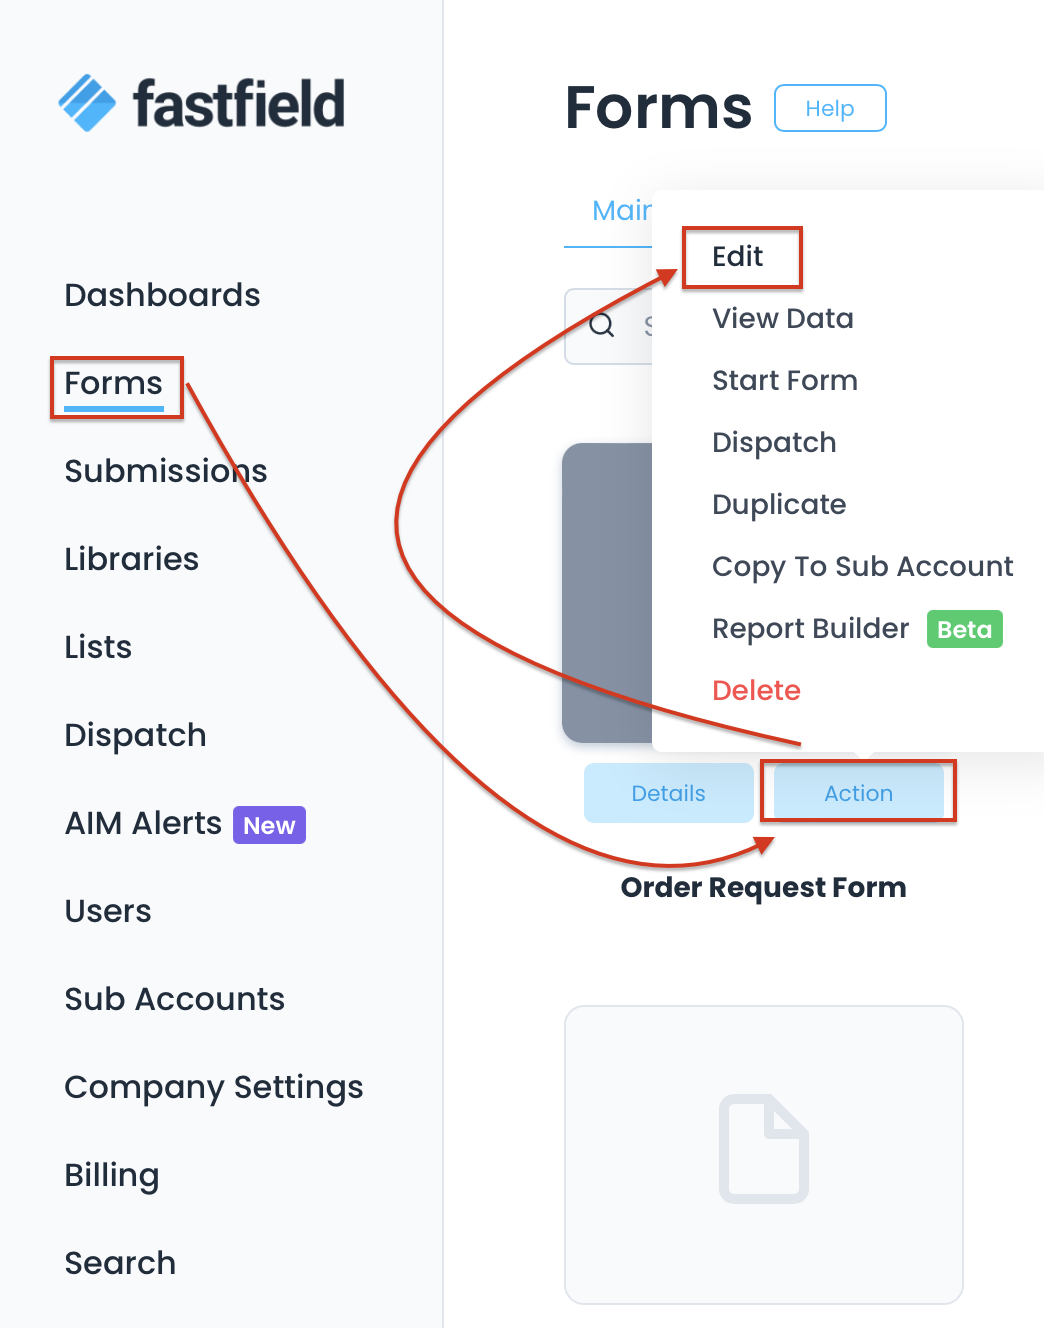1044x1328 pixels.
Task: Click the blank document icon placeholder
Action: coord(764,1149)
